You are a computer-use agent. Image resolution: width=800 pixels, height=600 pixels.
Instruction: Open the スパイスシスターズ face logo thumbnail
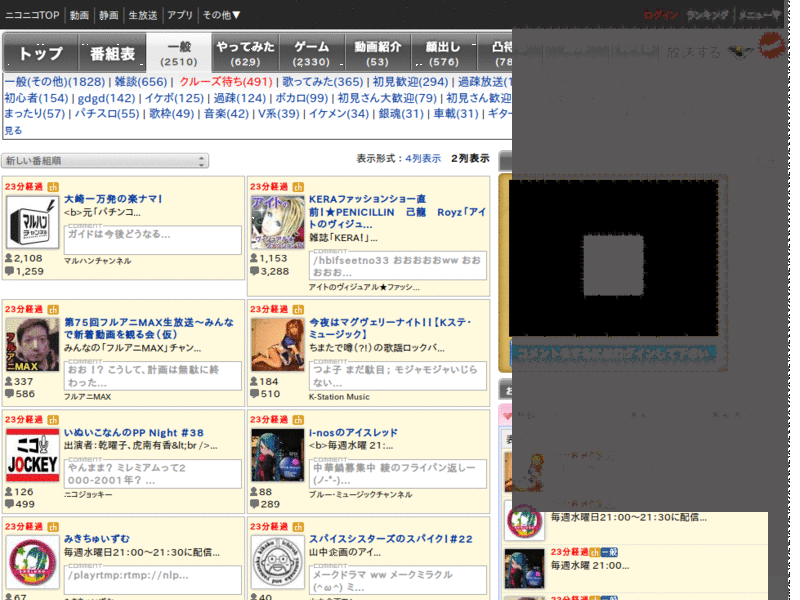tap(278, 562)
